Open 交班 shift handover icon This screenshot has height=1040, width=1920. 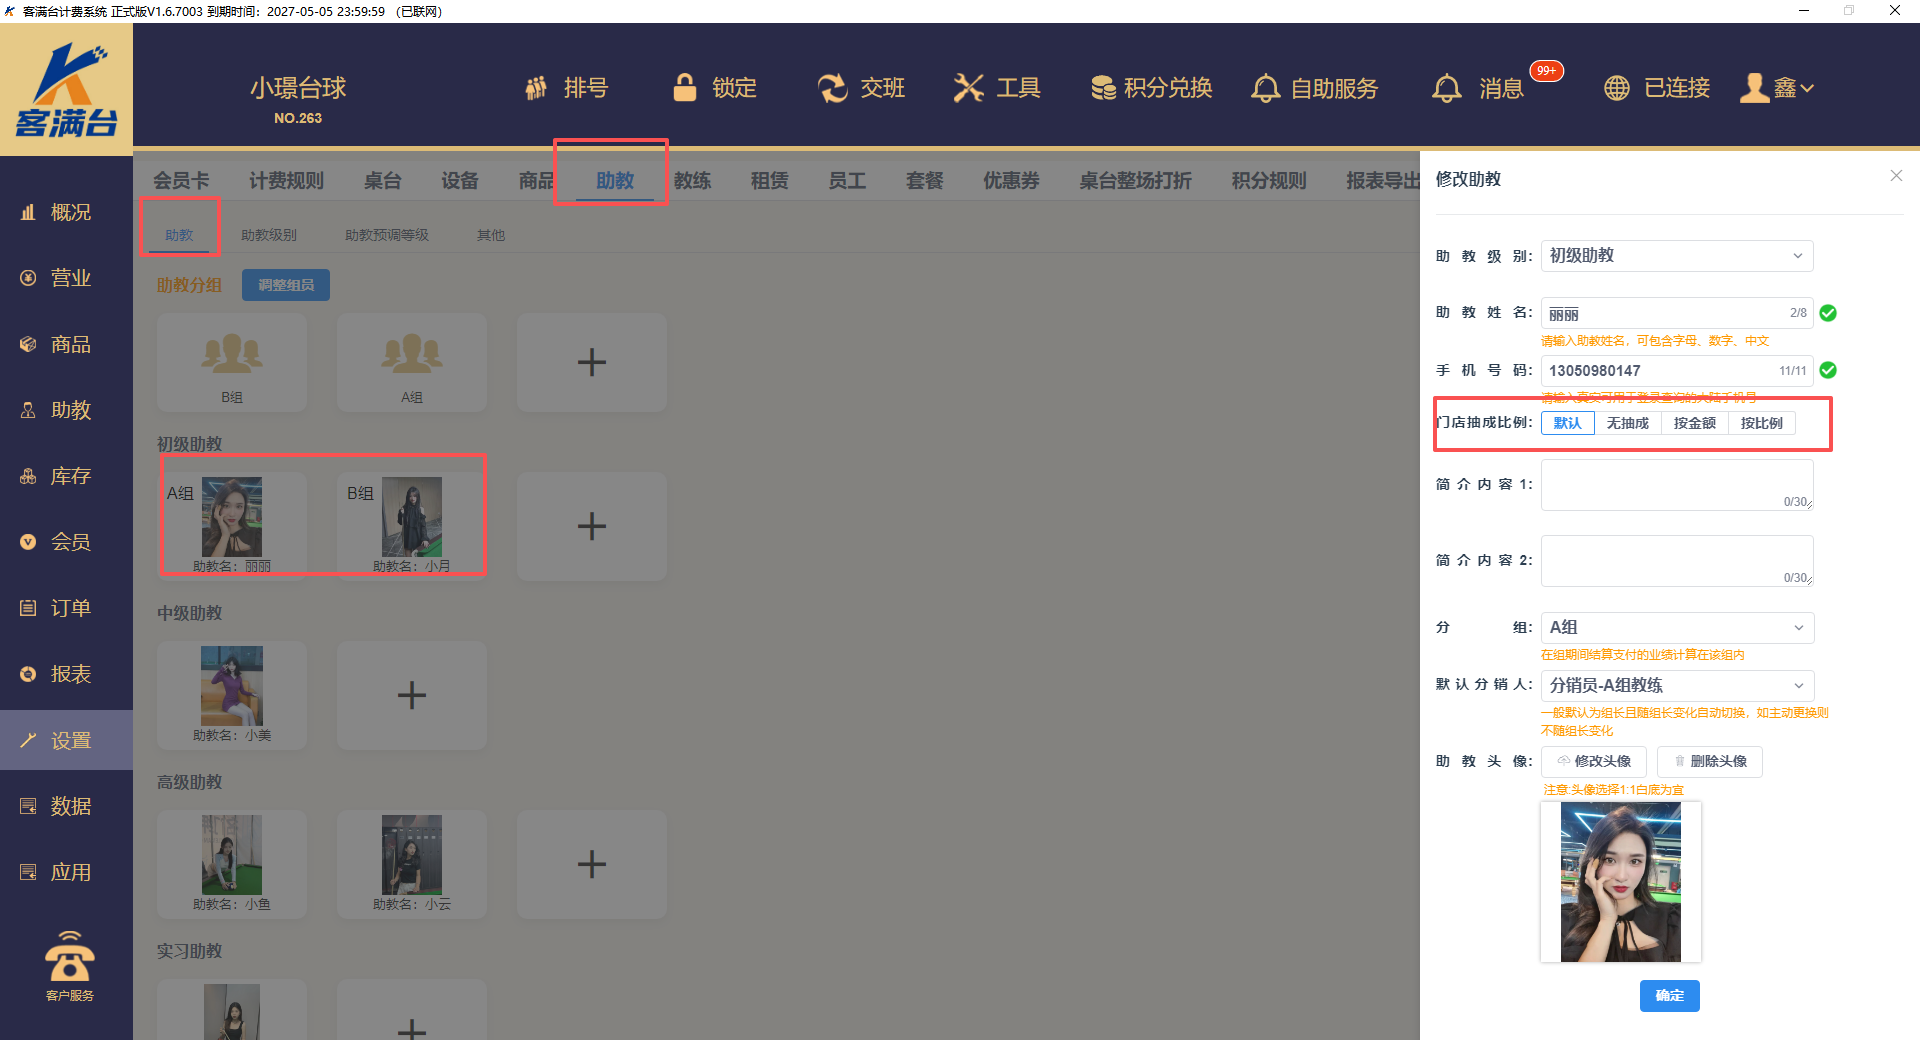(x=832, y=88)
